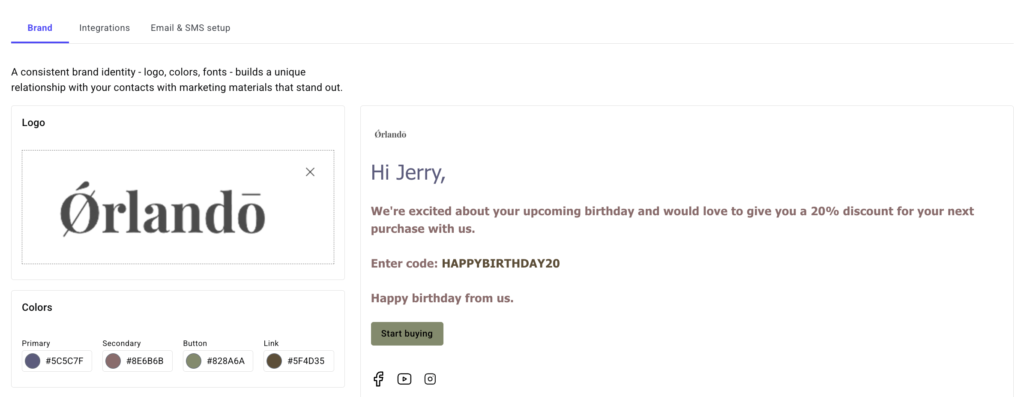Image resolution: width=1024 pixels, height=397 pixels.
Task: Click the small Orlando logo in preview
Action: [x=391, y=134]
